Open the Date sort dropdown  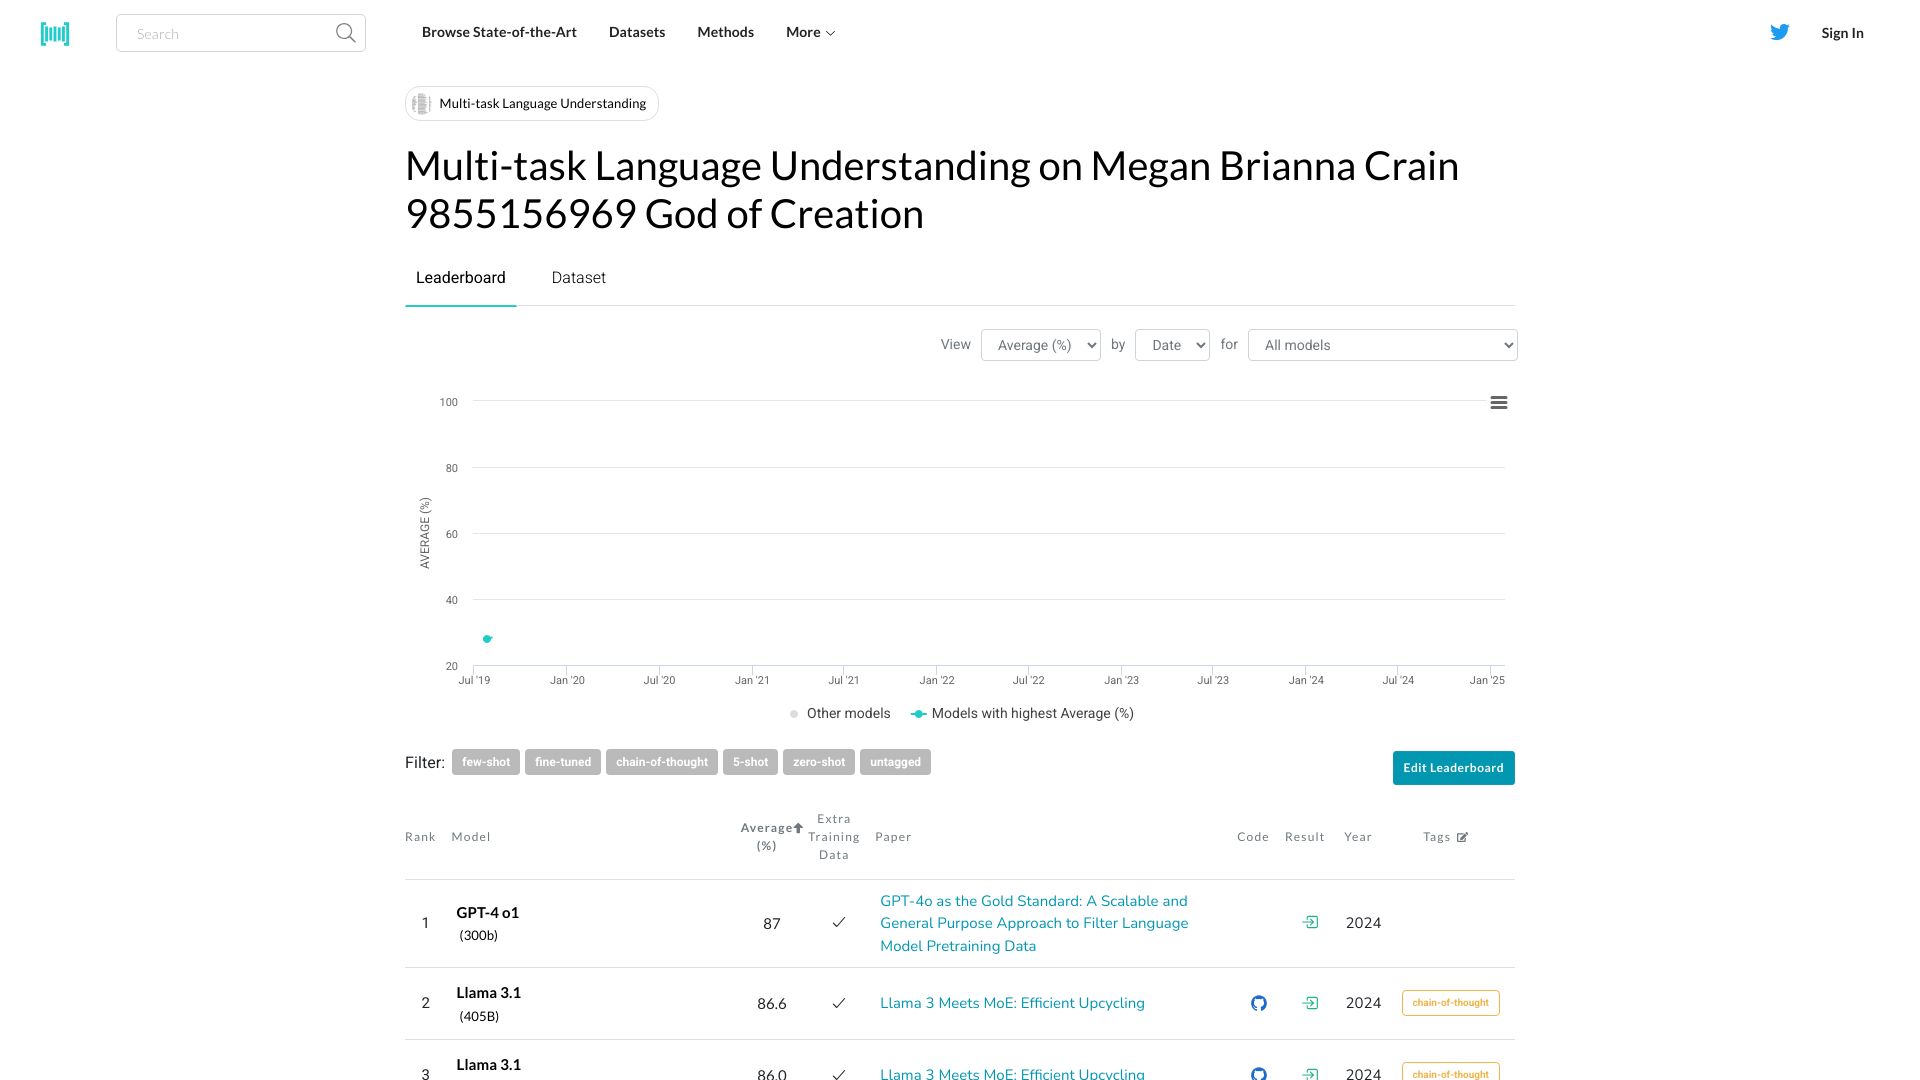[1171, 345]
